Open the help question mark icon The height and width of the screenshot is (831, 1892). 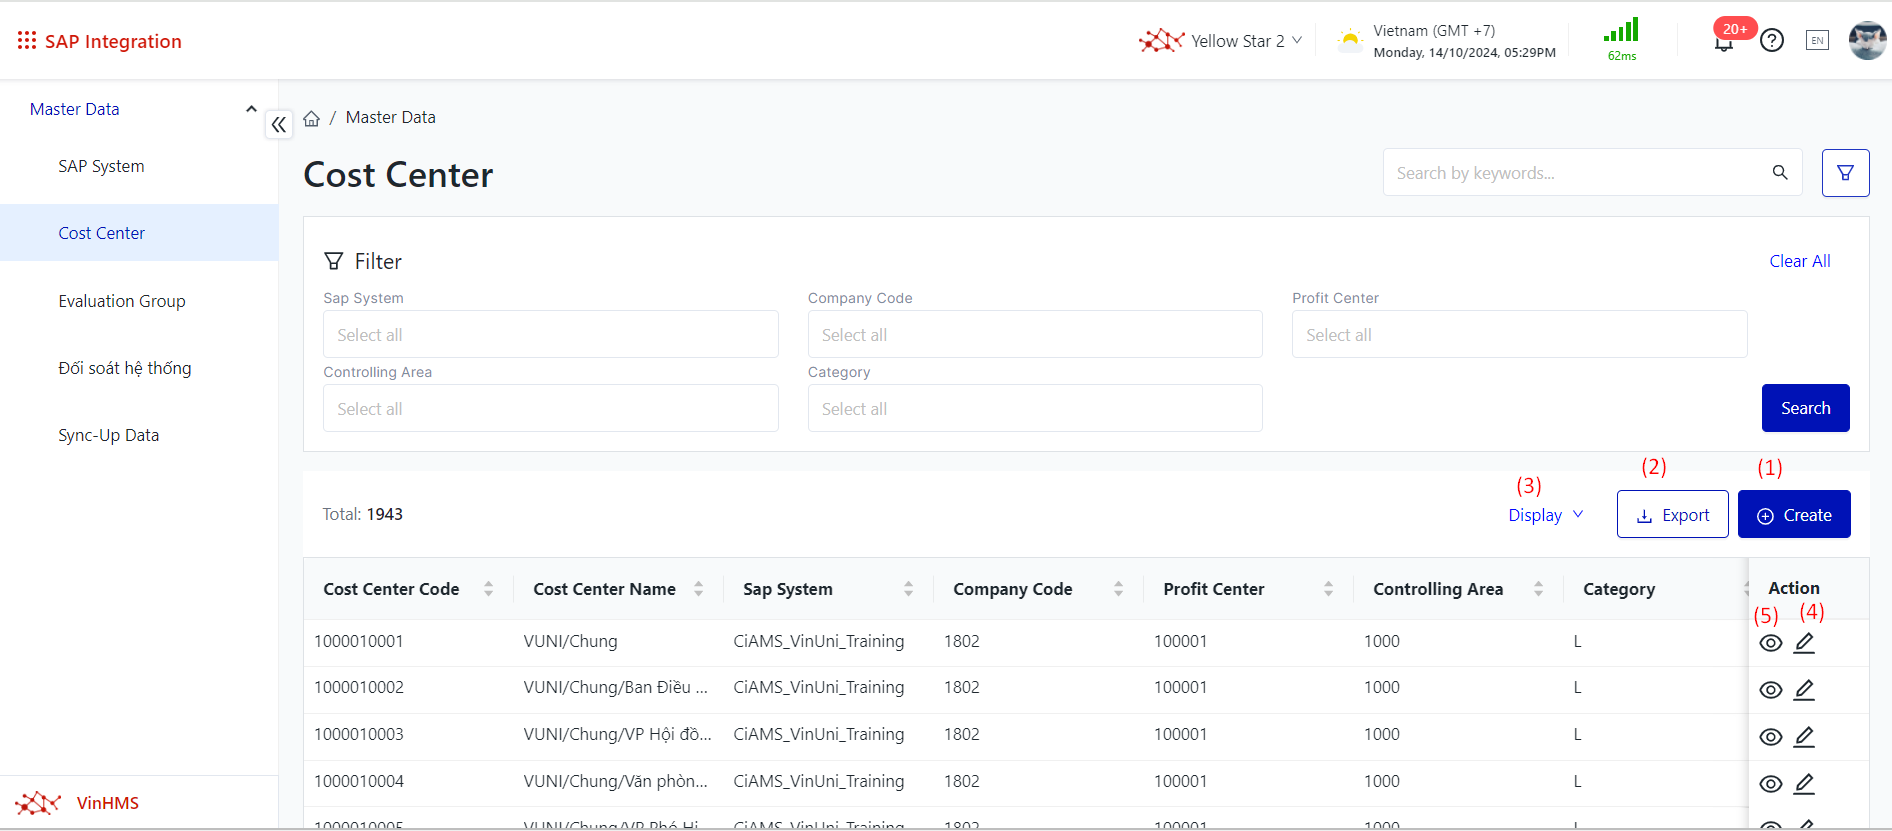point(1772,41)
